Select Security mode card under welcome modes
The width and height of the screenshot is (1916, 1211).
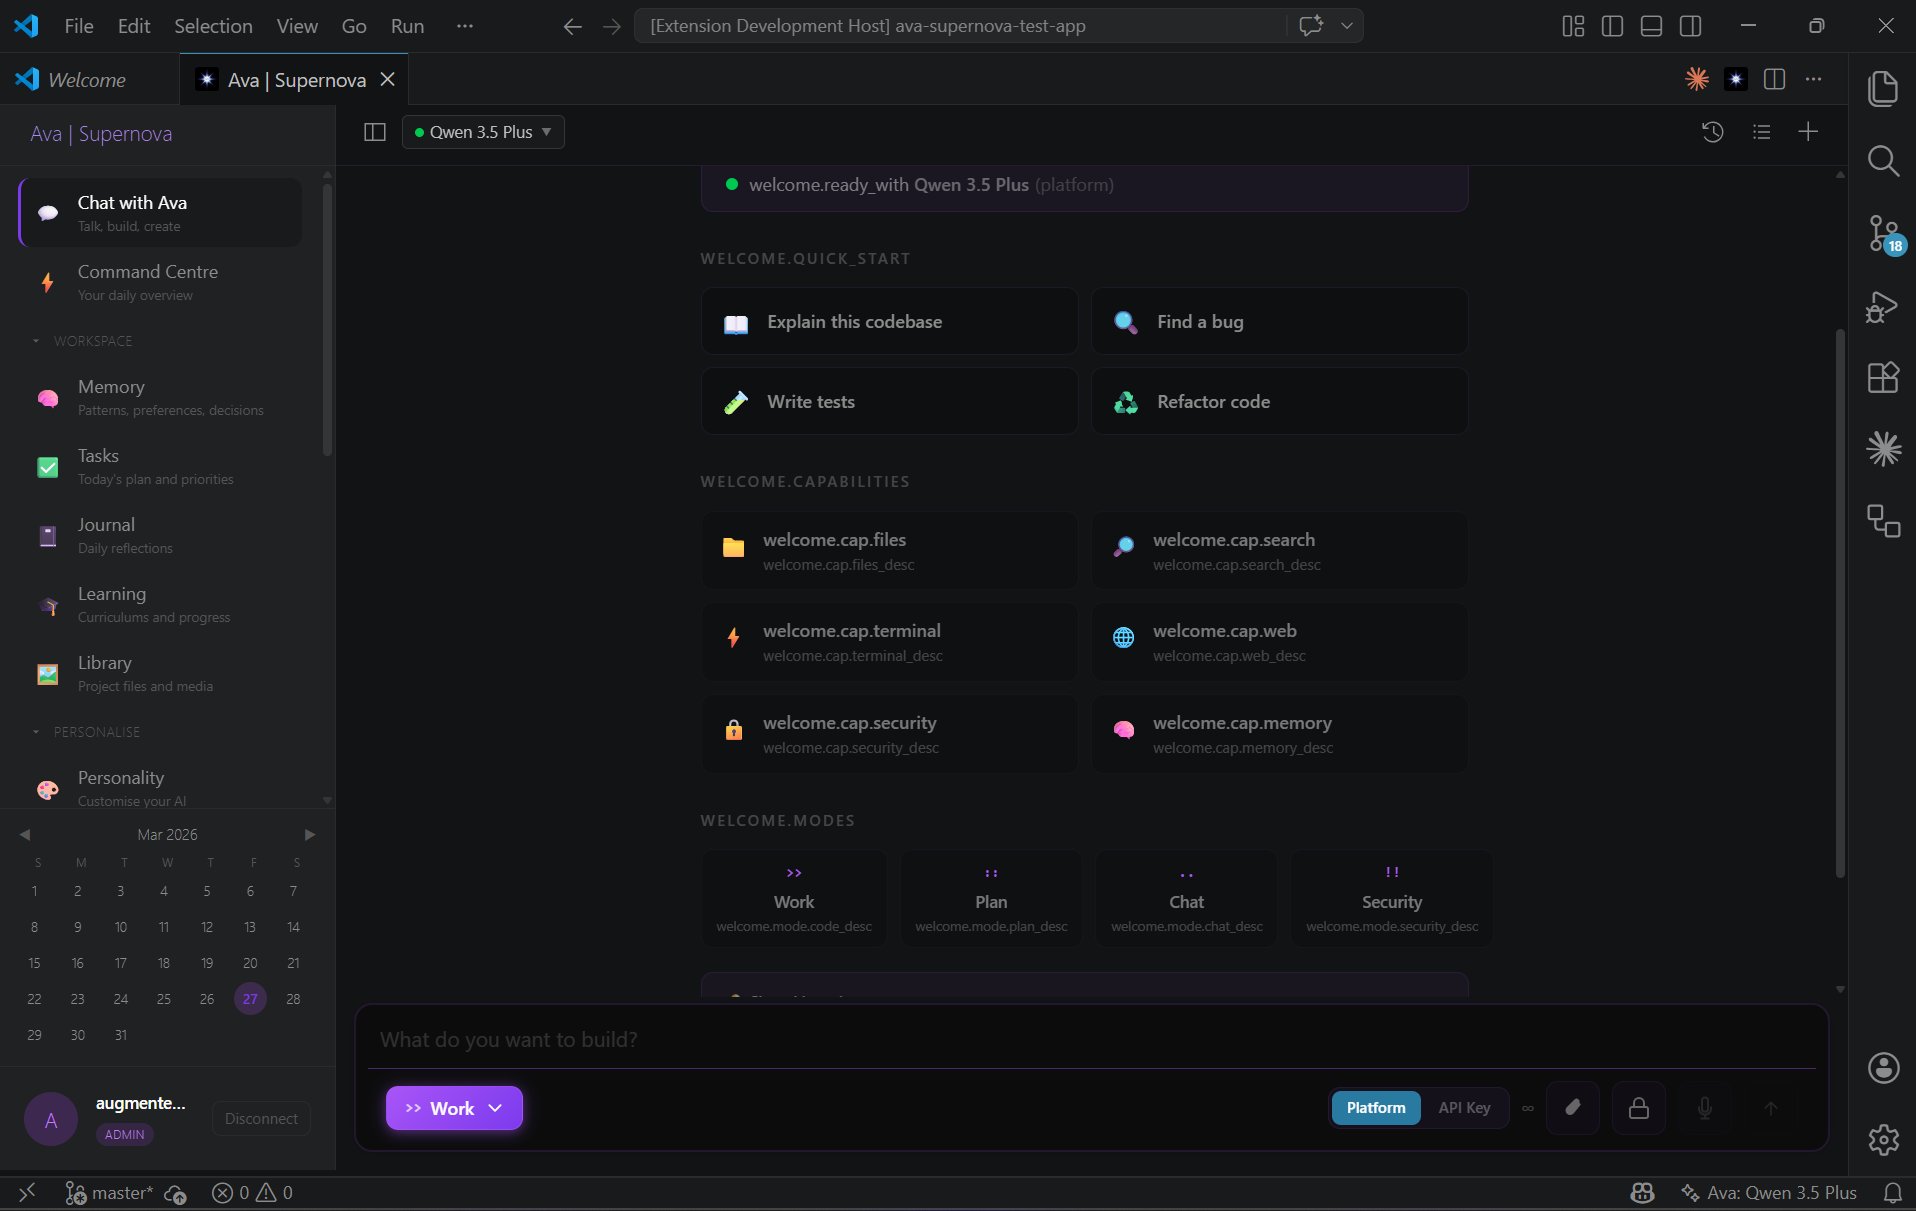[1391, 898]
